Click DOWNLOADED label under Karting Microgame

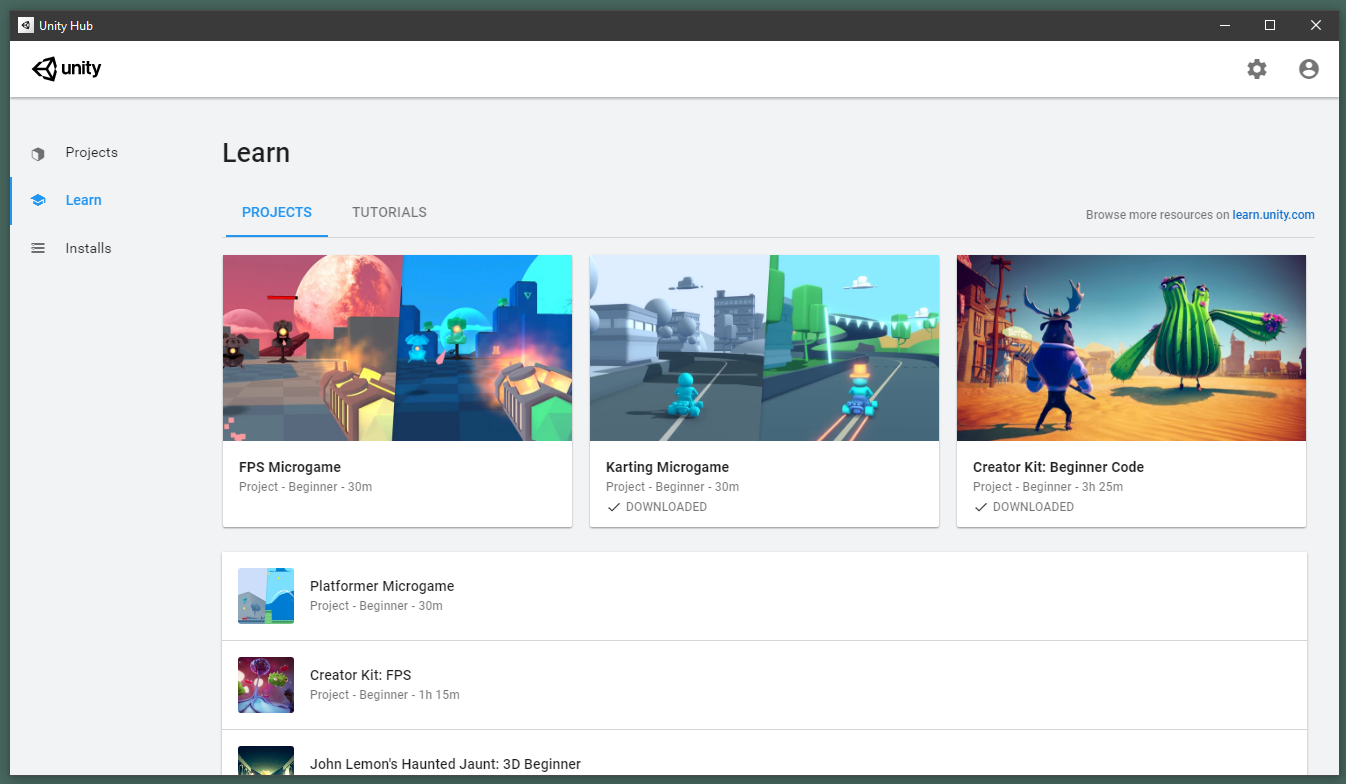pos(666,507)
